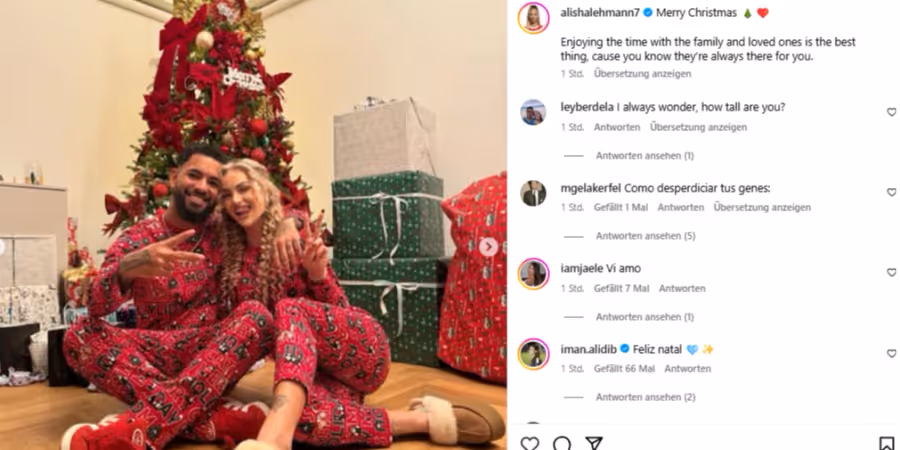Open alishalehmann7 profile picture
The height and width of the screenshot is (450, 900).
pyautogui.click(x=533, y=18)
